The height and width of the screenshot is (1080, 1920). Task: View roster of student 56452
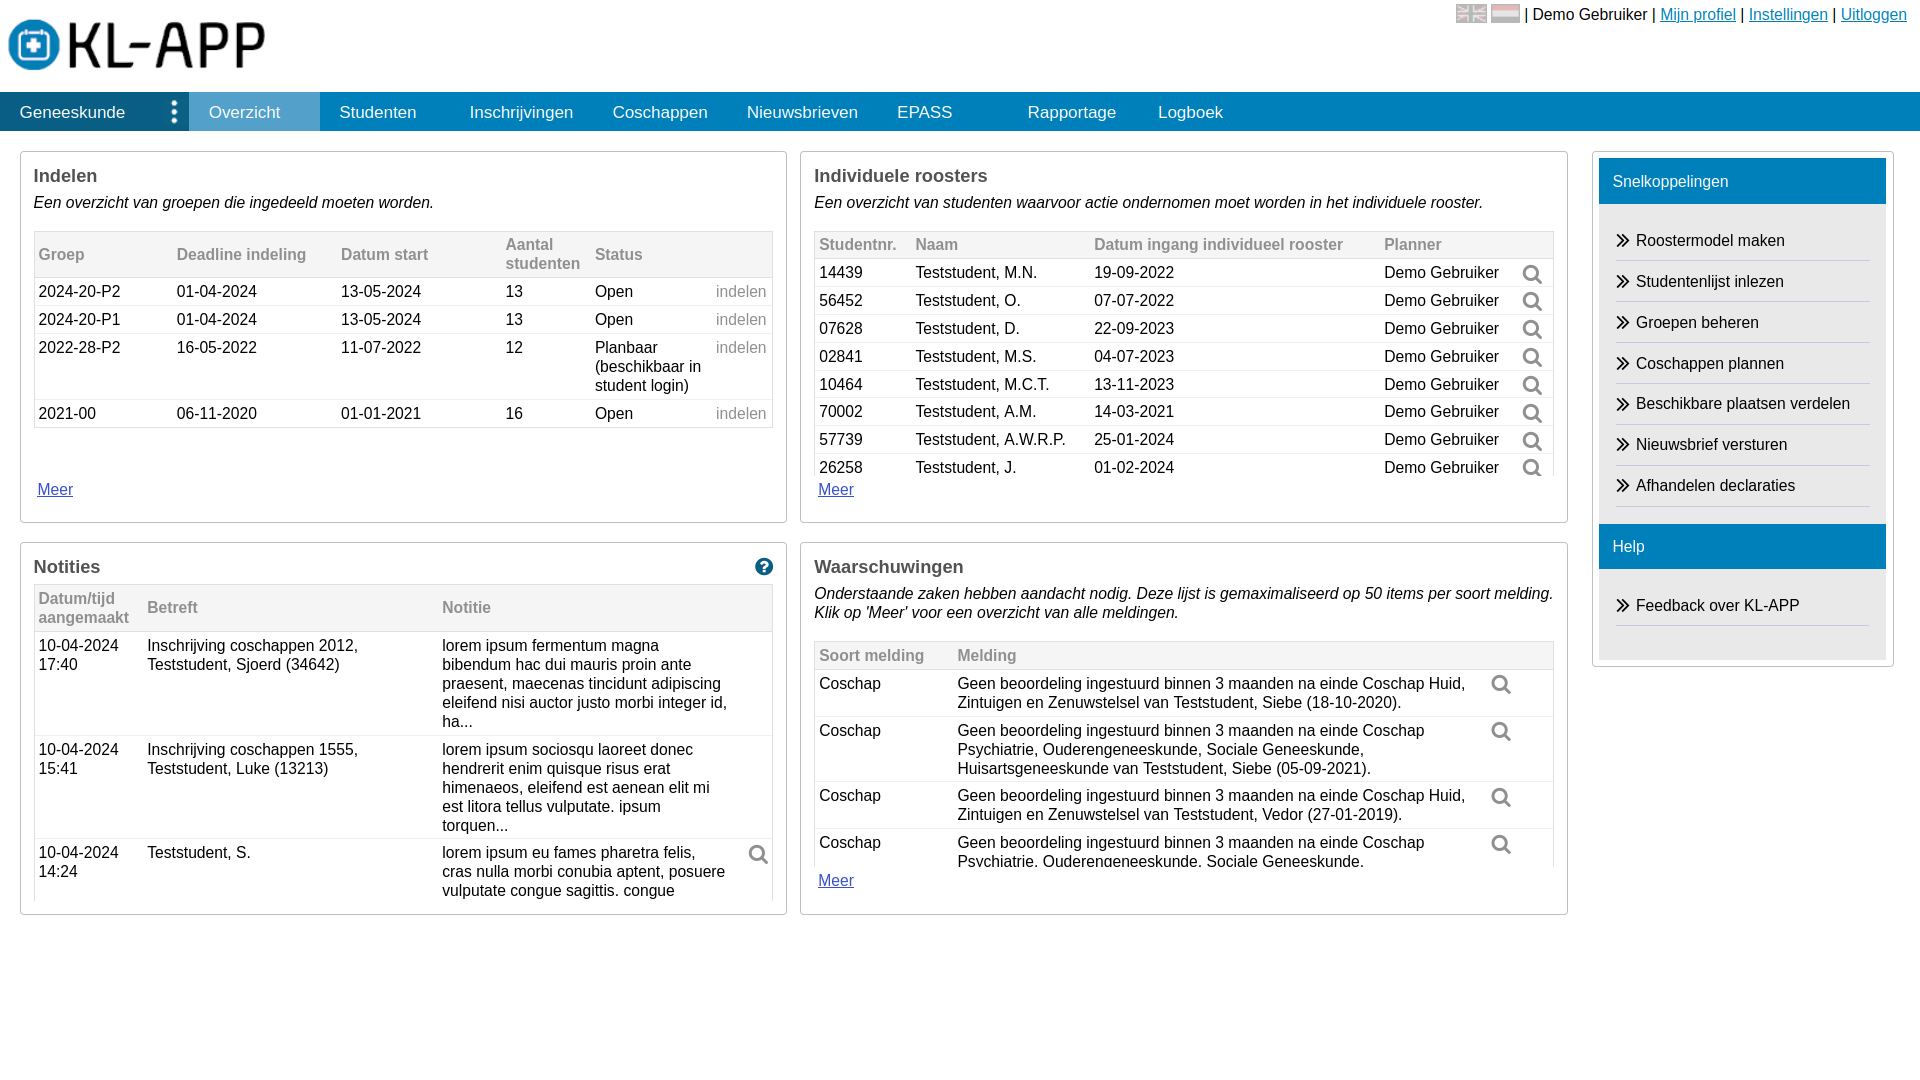coord(1532,301)
